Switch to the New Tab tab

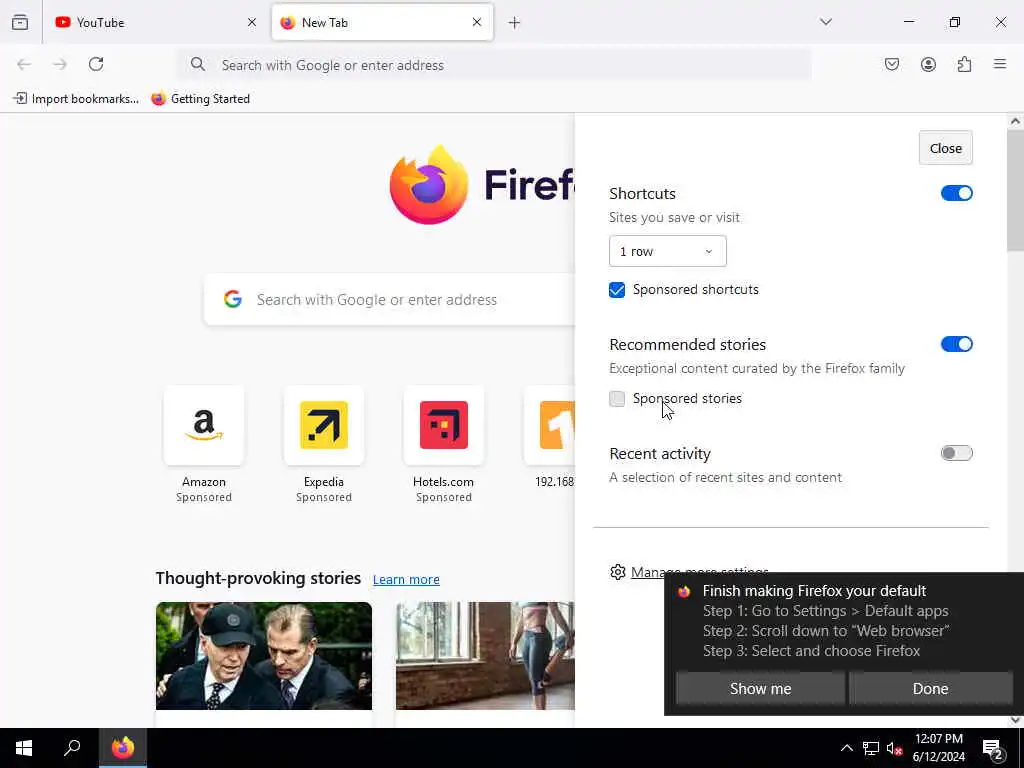click(382, 22)
